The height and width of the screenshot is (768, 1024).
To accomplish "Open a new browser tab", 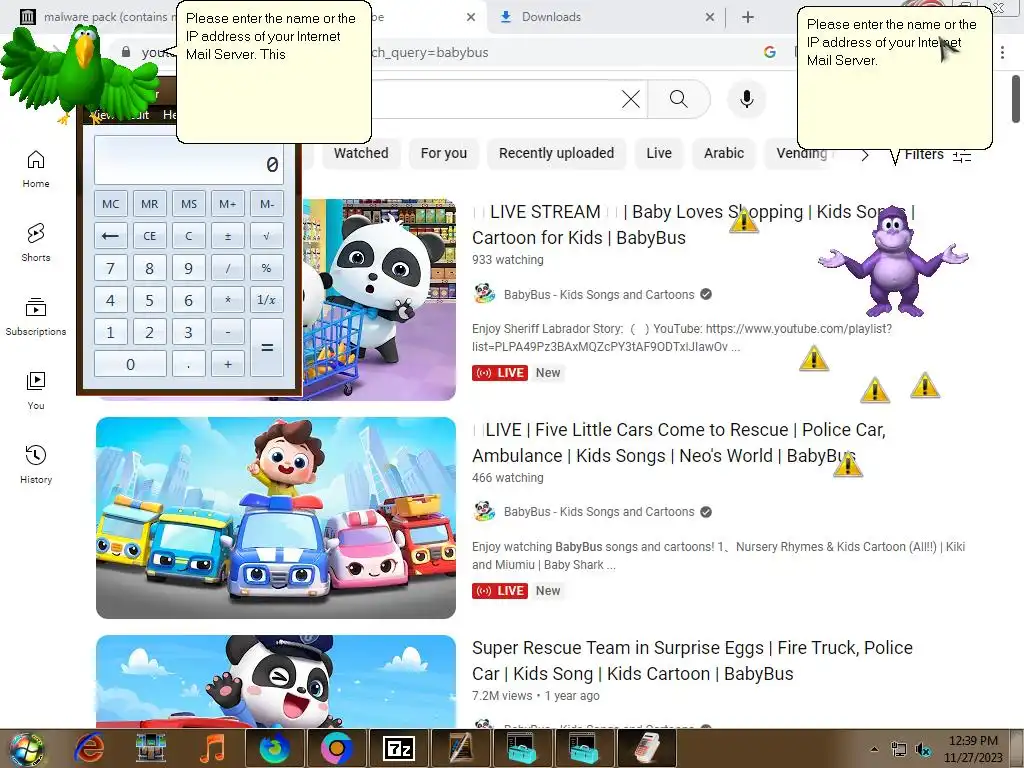I will [748, 17].
